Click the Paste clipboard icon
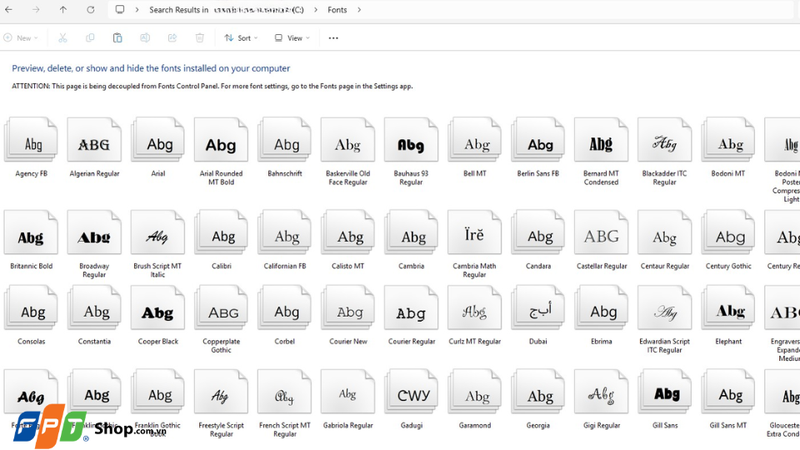The height and width of the screenshot is (450, 800). [117, 38]
